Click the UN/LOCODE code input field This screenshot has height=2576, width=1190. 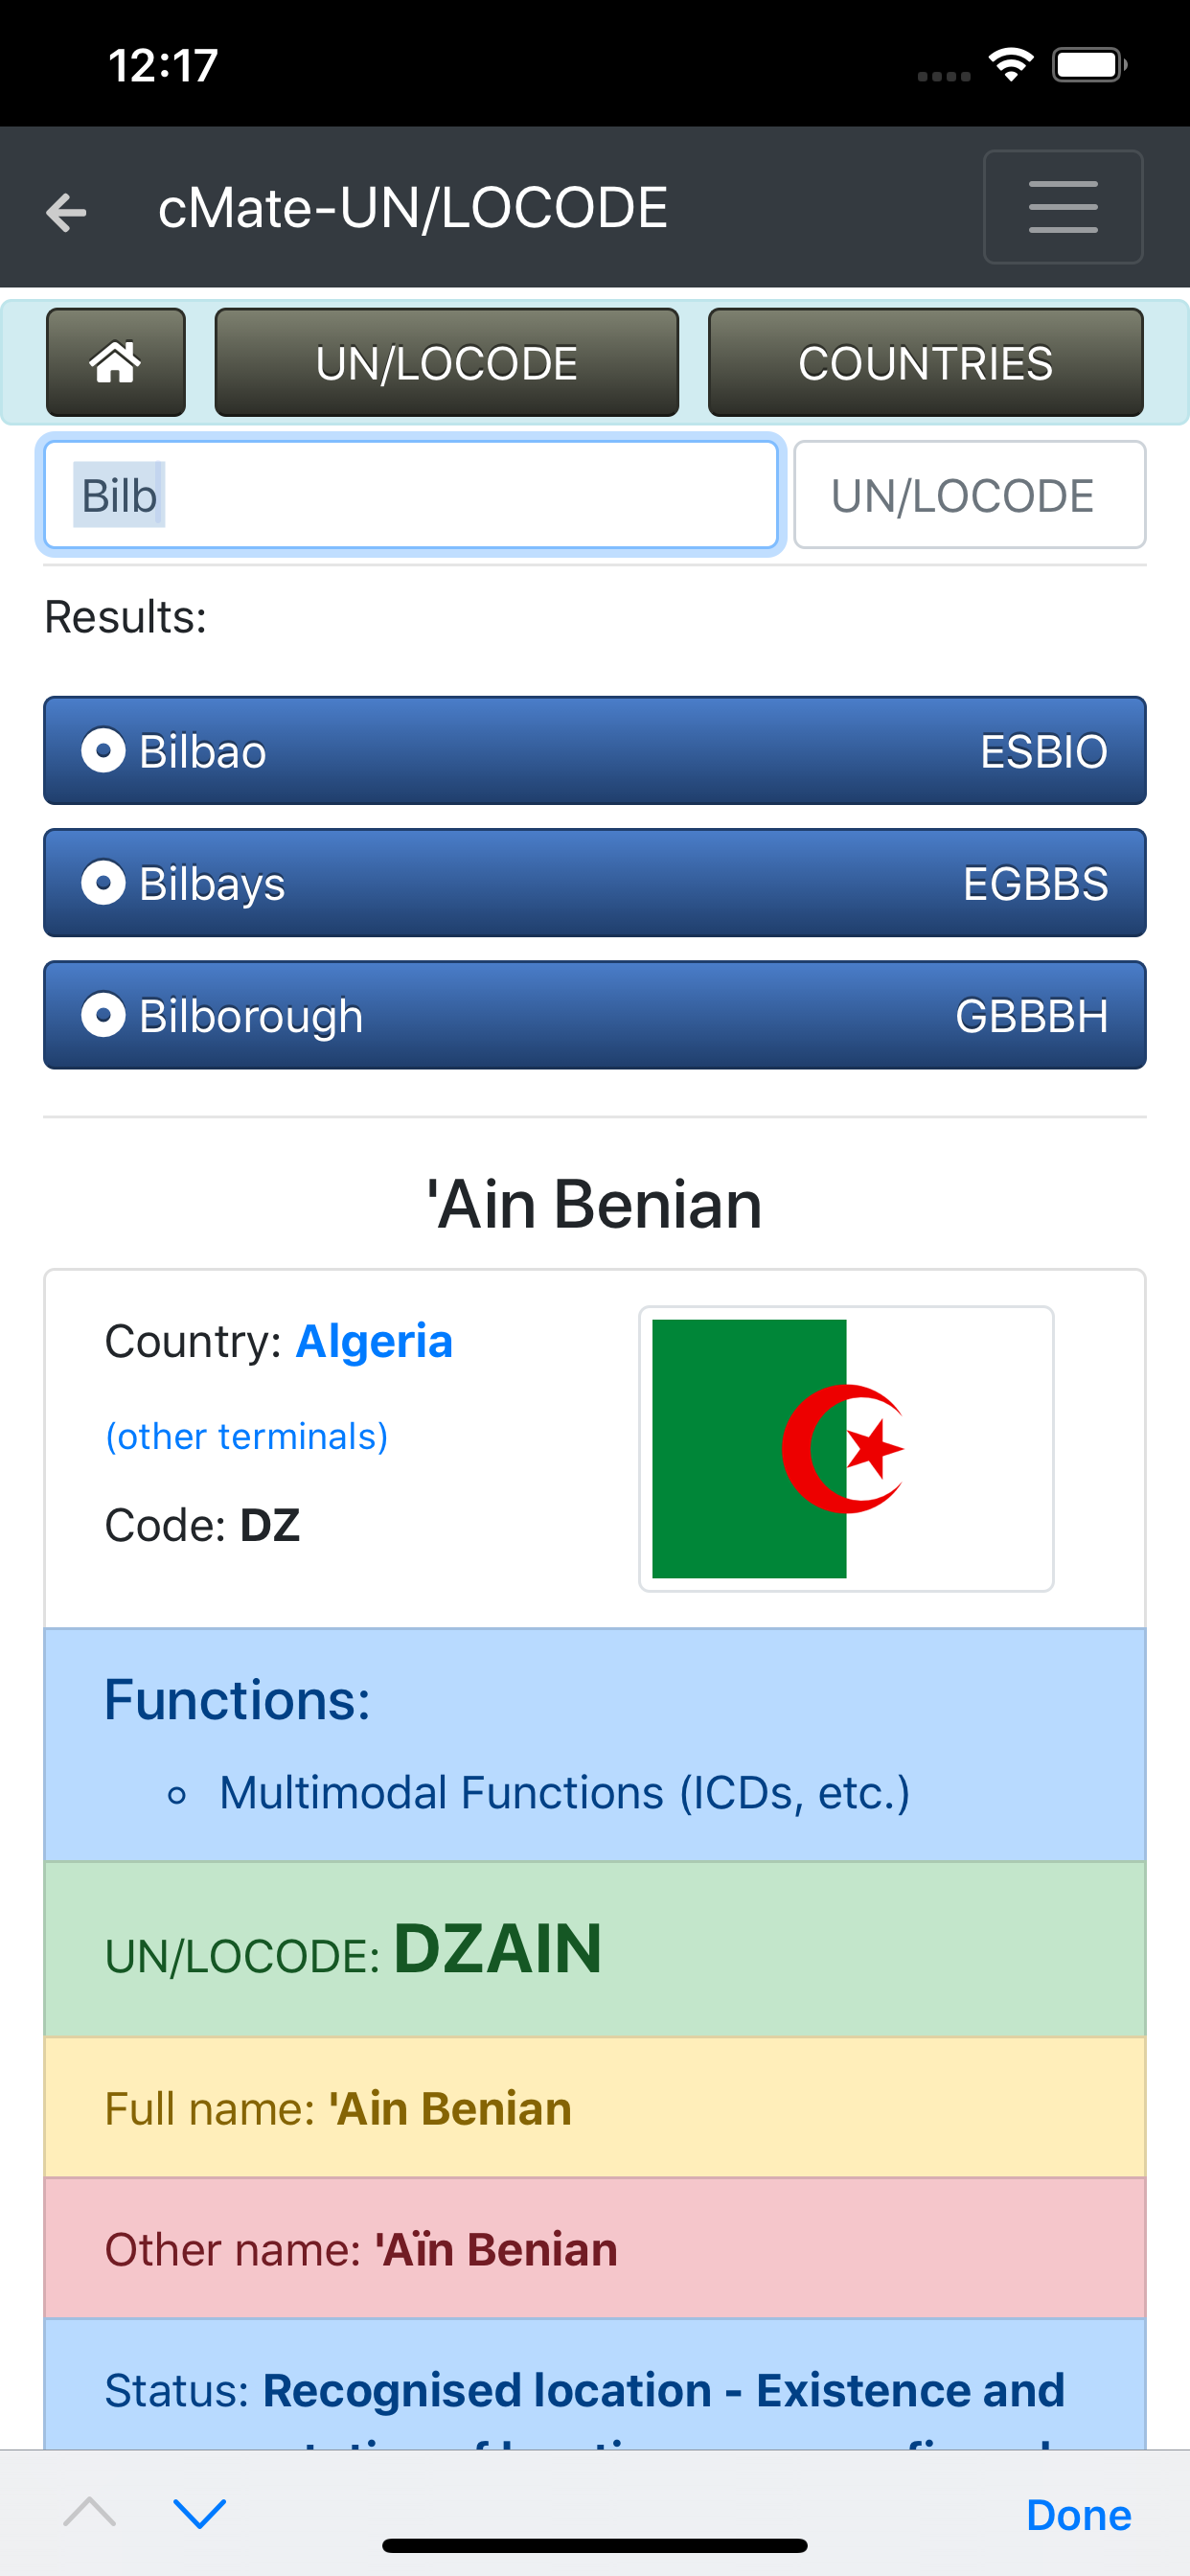pyautogui.click(x=969, y=495)
